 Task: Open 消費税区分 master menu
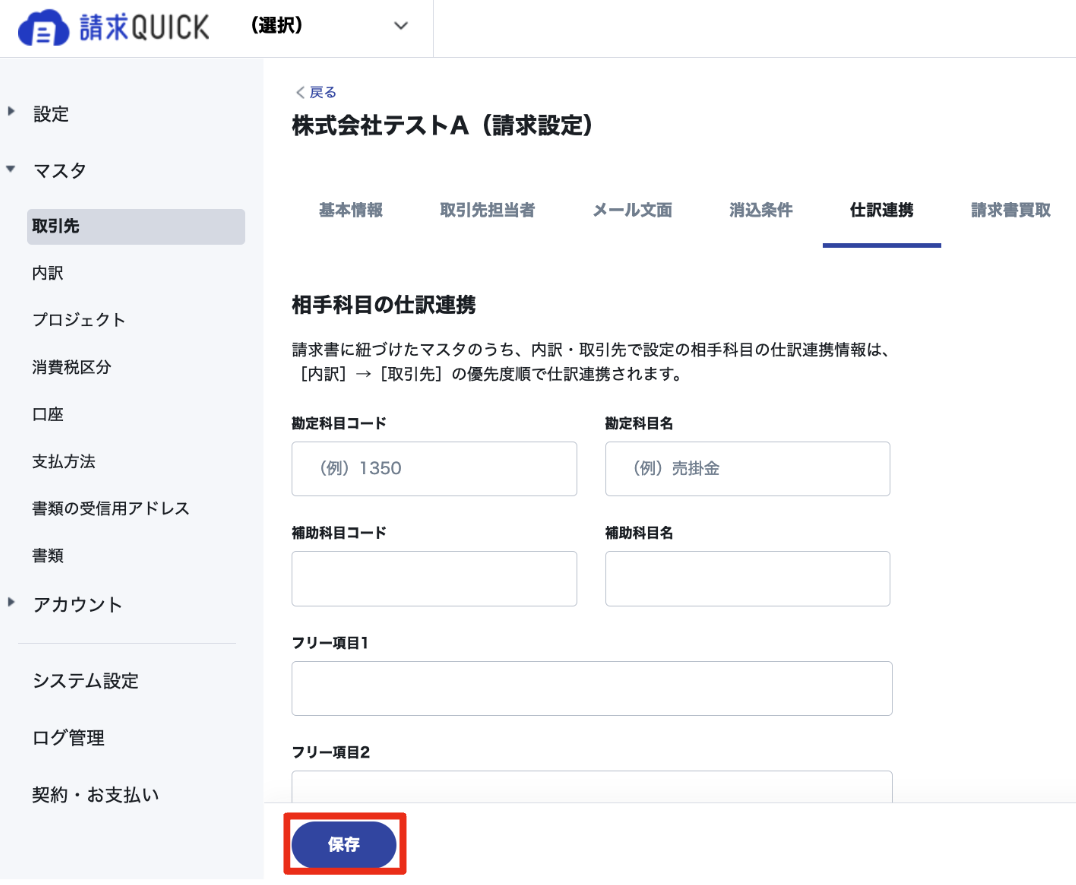click(x=71, y=367)
